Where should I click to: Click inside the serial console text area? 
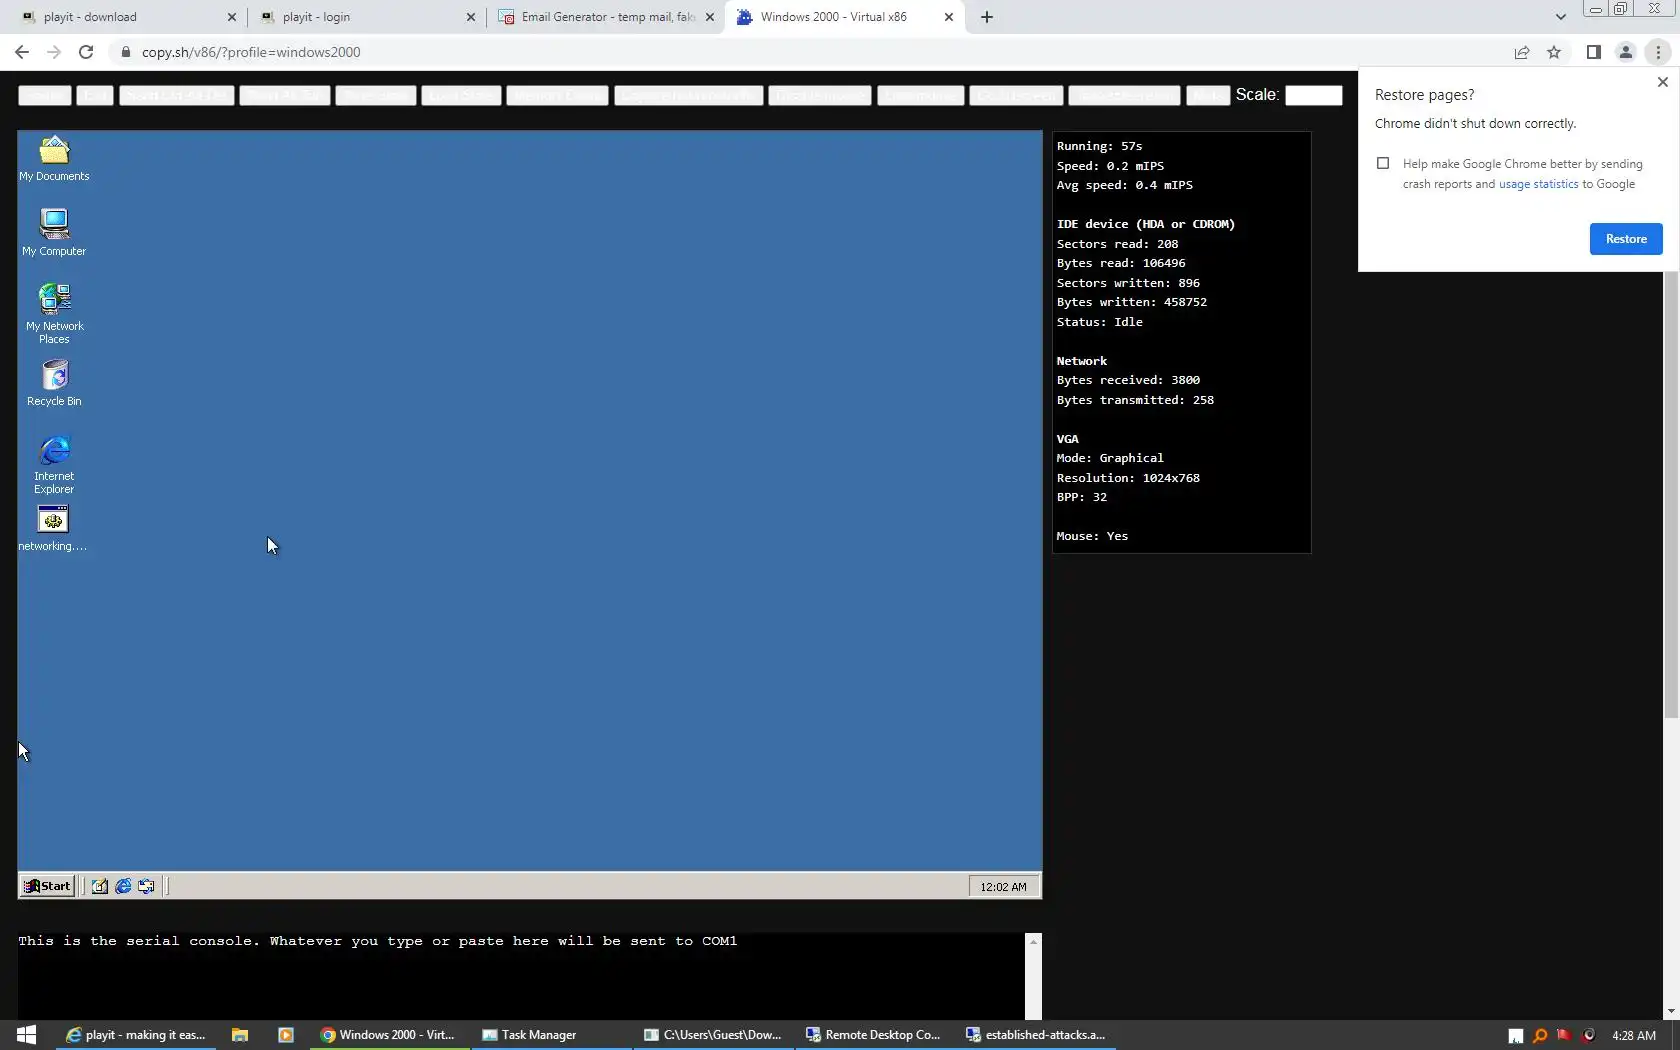[521, 976]
